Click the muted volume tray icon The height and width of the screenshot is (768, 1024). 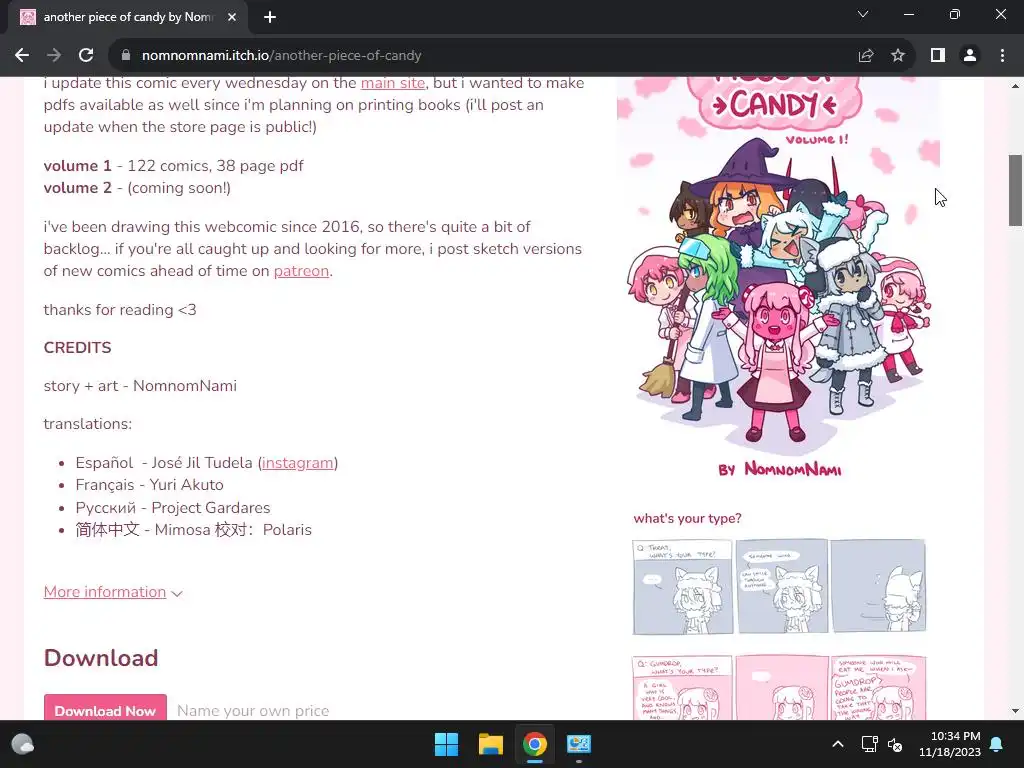click(895, 744)
